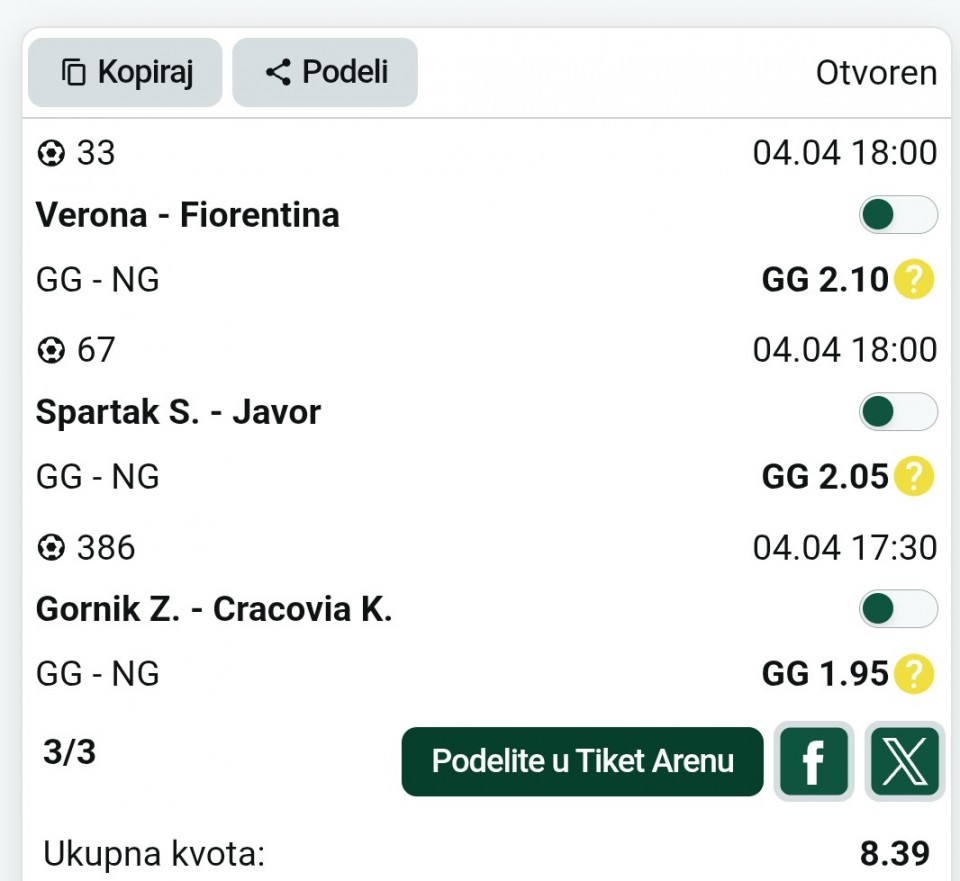Click soccer ball icon beside code 67
Viewport: 960px width, 881px height.
pos(50,350)
